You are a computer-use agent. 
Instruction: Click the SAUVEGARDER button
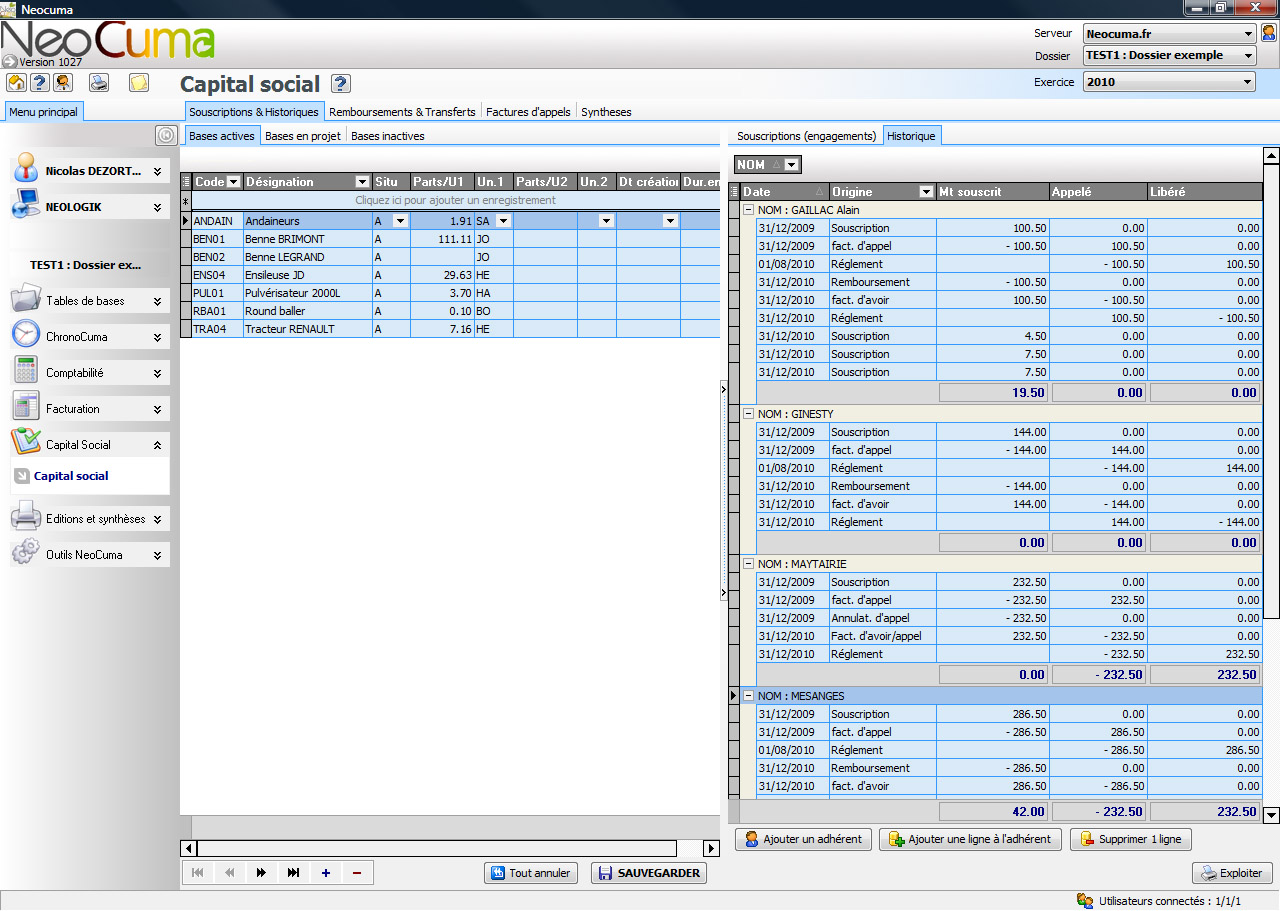(x=648, y=873)
